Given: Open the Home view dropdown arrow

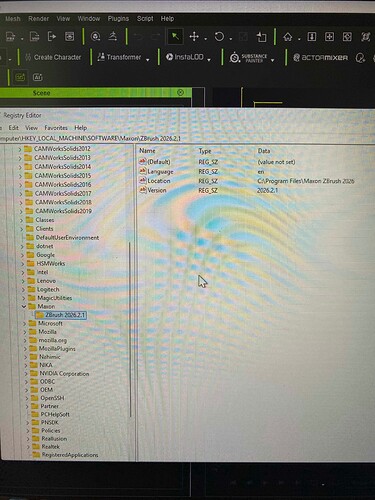Looking at the screenshot, I should (x=299, y=39).
